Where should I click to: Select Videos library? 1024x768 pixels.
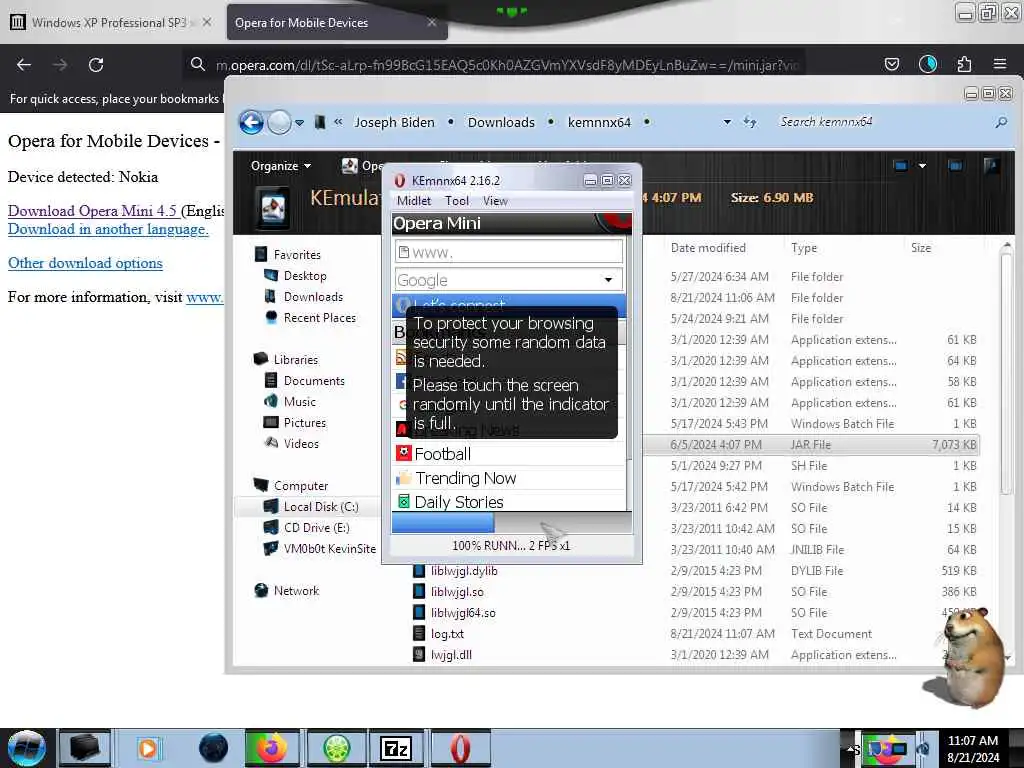tap(301, 443)
